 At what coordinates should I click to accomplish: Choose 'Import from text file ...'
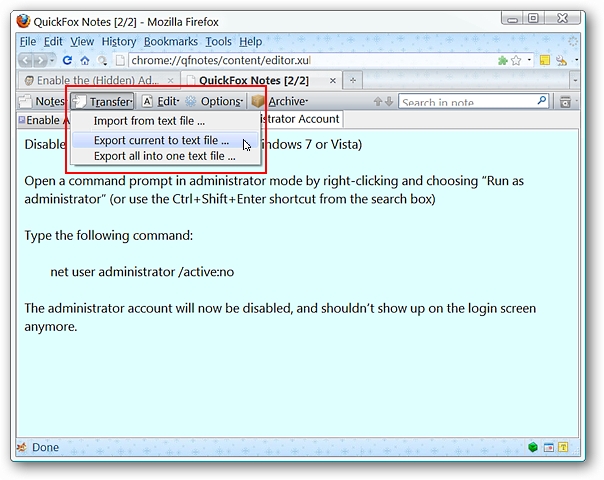click(166, 121)
